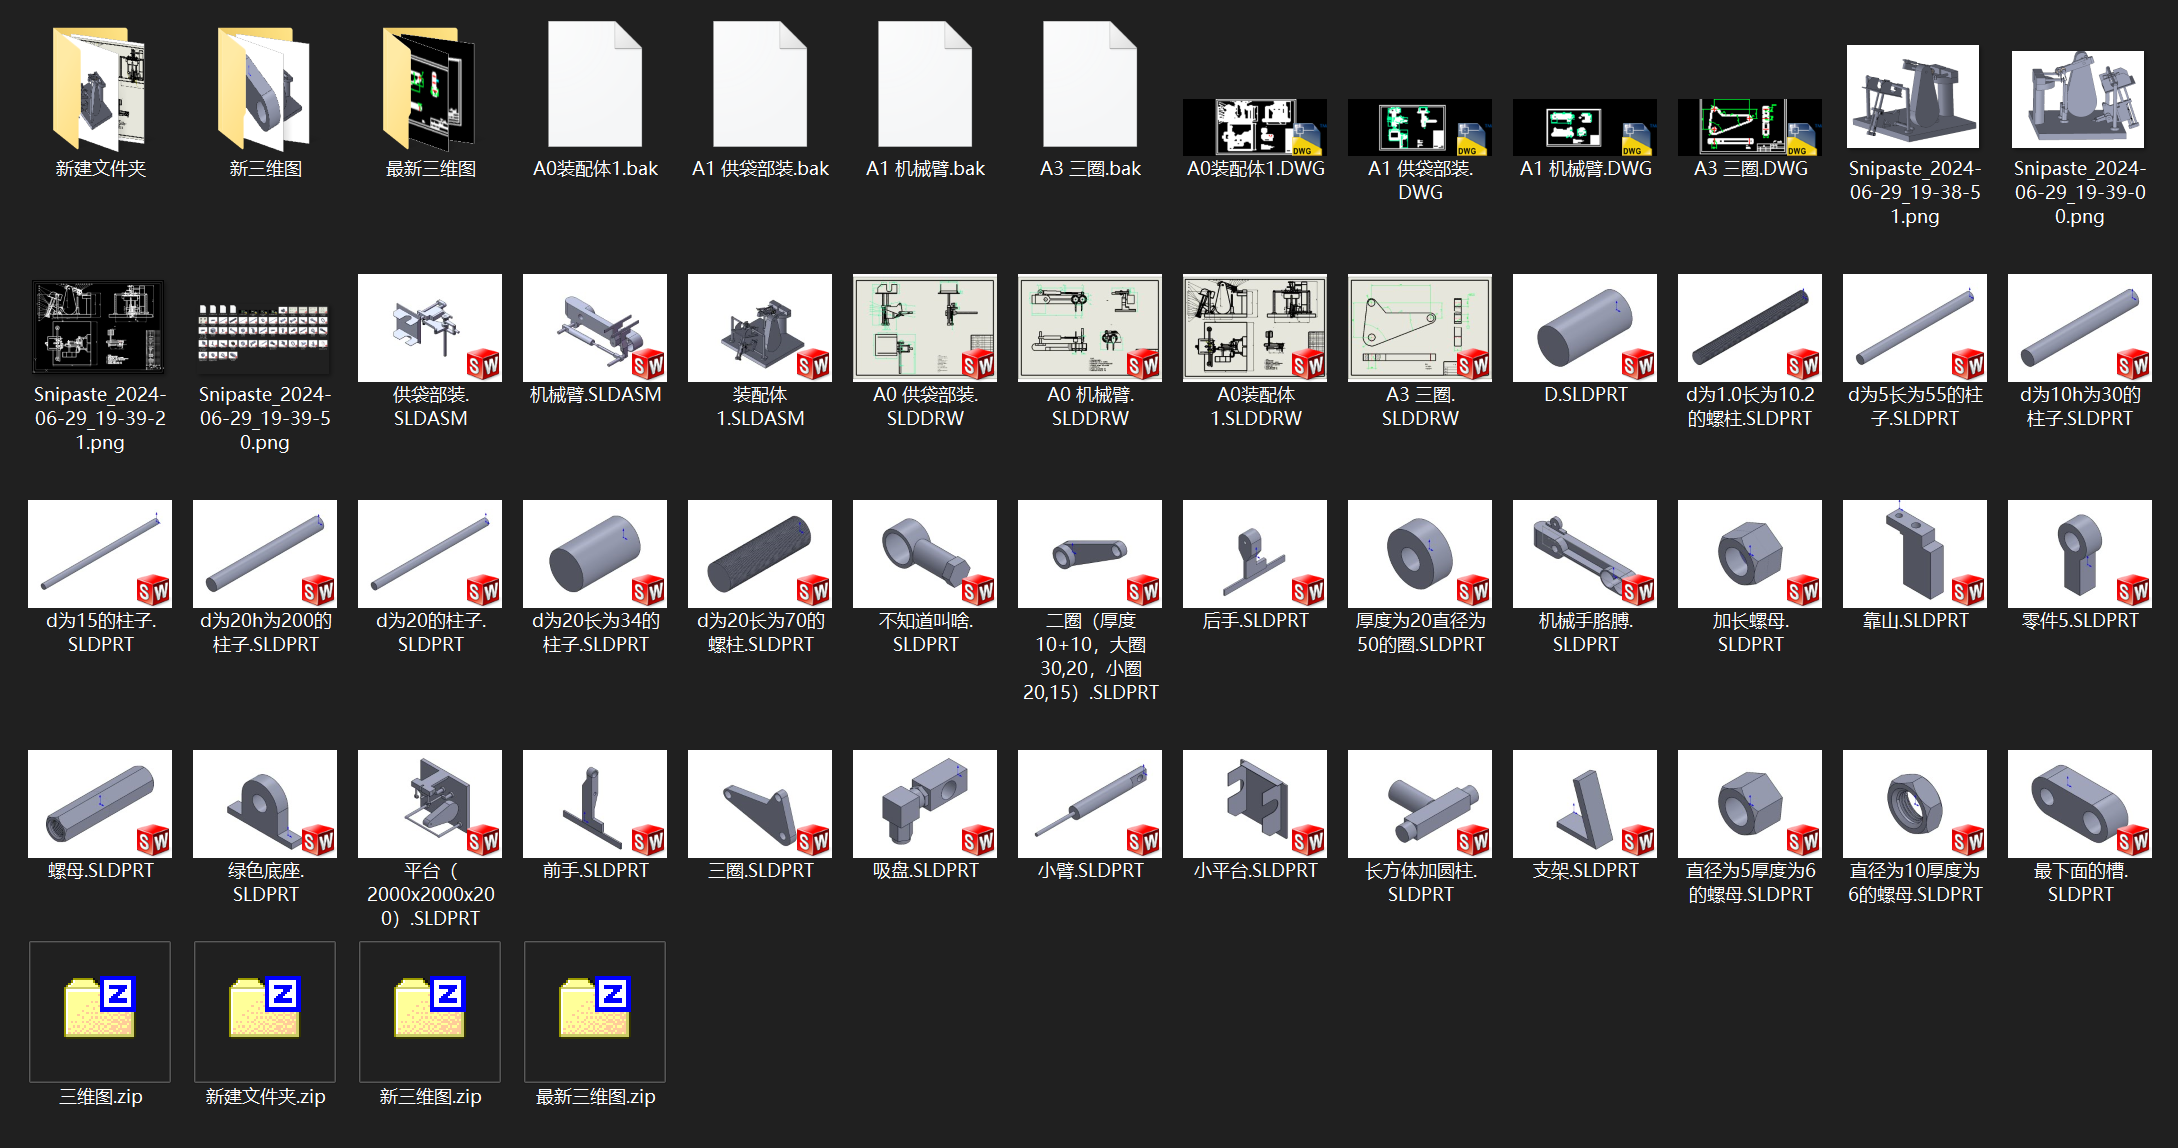Select 供袋部装.SLDASM assembly file

click(x=430, y=328)
